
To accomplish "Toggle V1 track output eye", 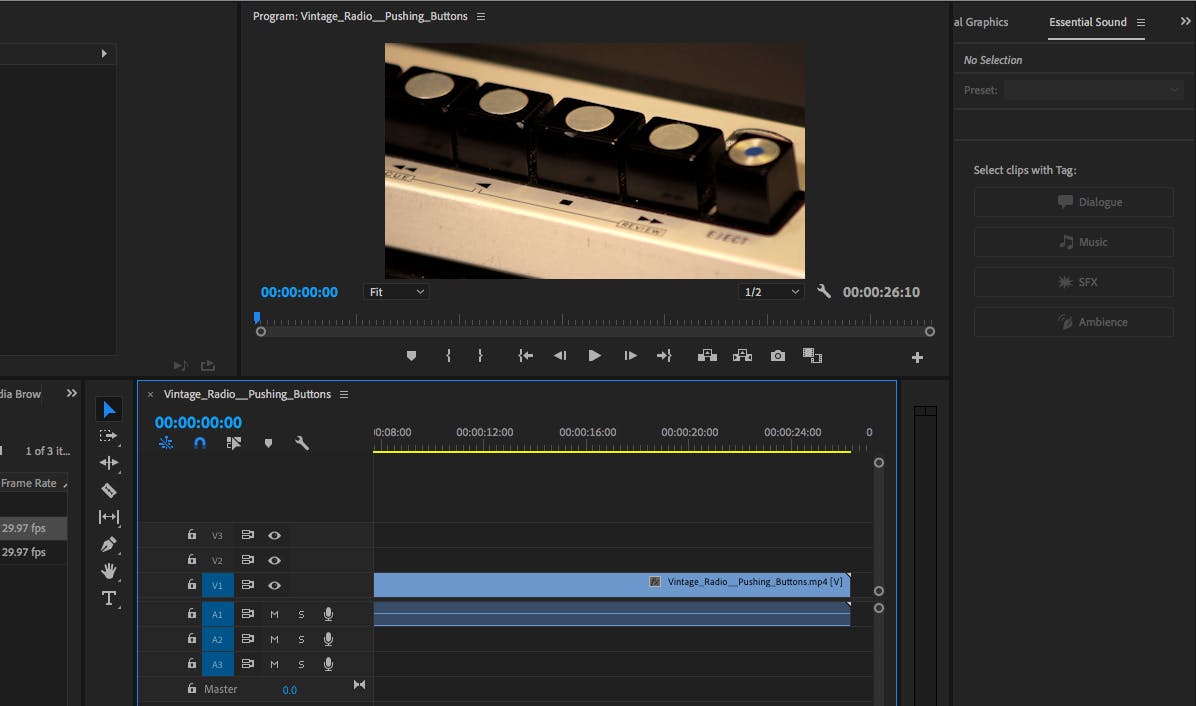I will point(275,586).
